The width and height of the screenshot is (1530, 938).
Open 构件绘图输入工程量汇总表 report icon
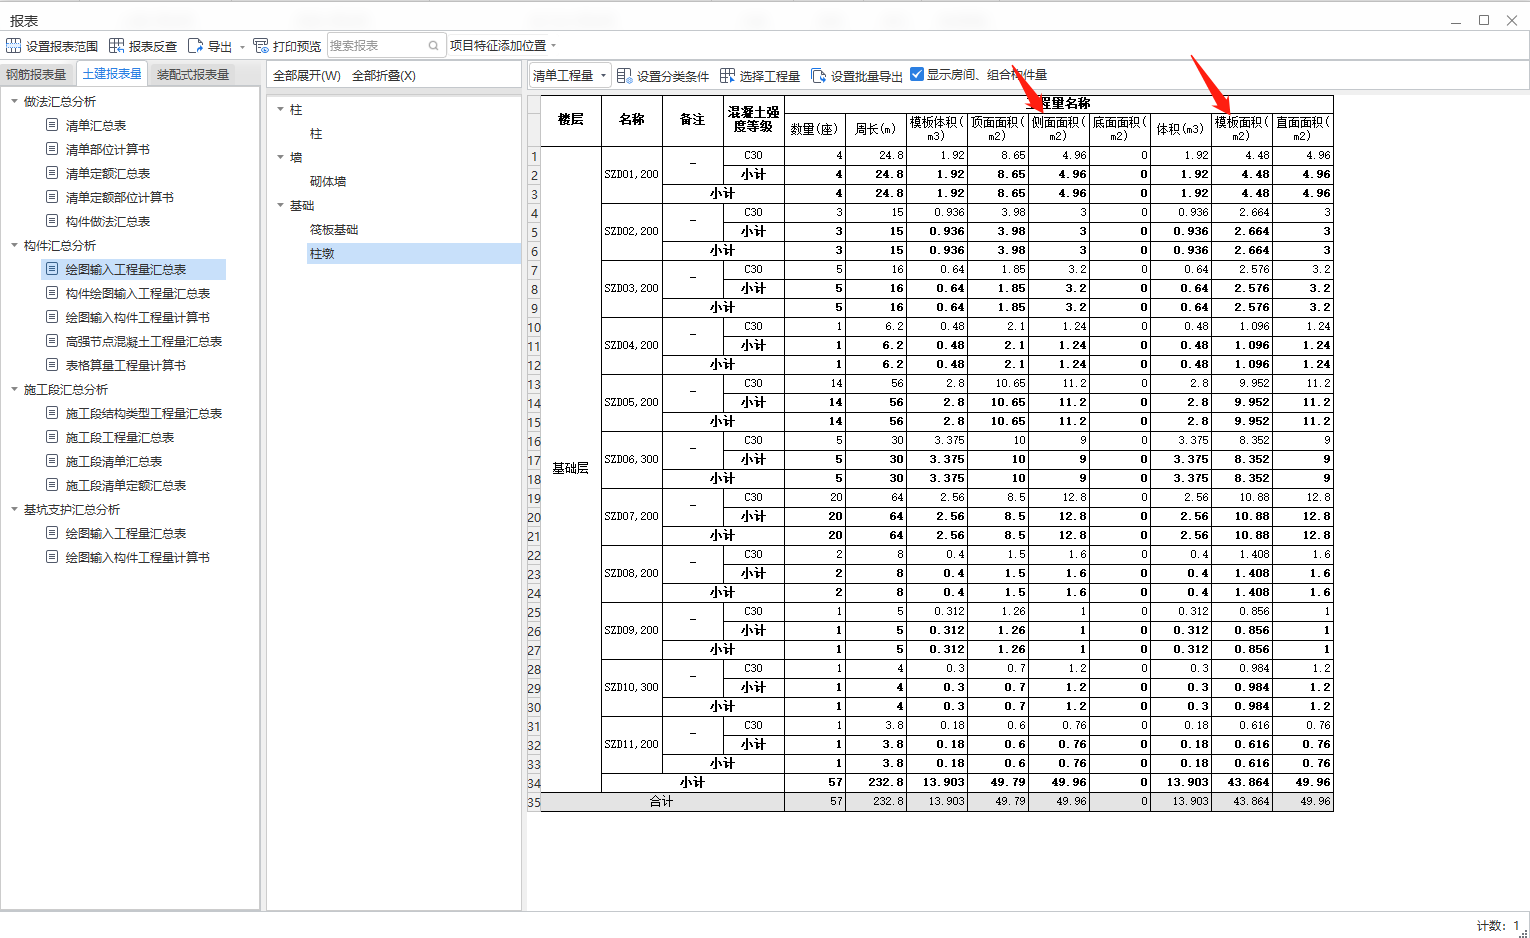[x=52, y=293]
